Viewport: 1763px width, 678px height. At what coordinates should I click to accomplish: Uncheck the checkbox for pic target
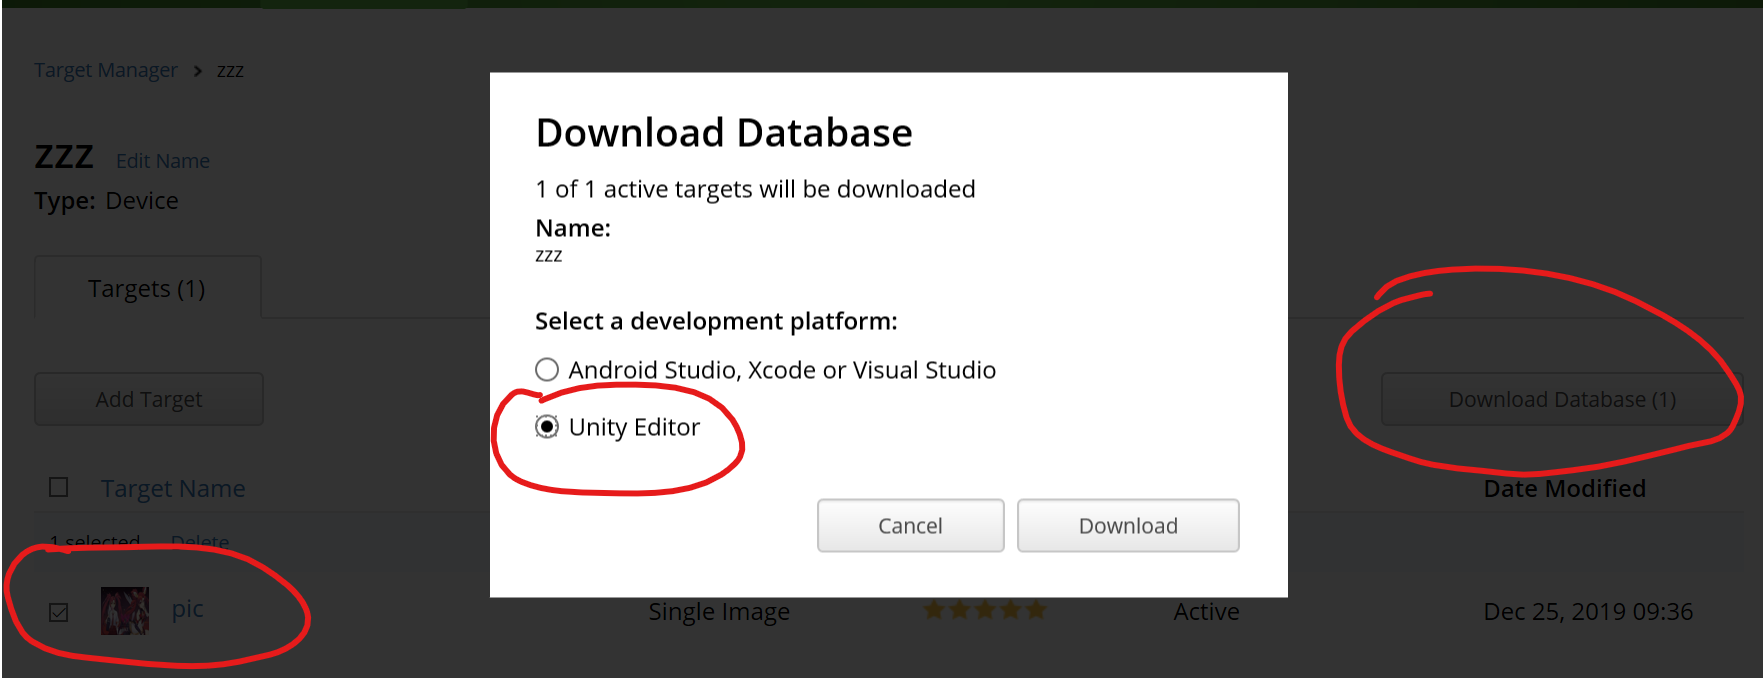59,612
